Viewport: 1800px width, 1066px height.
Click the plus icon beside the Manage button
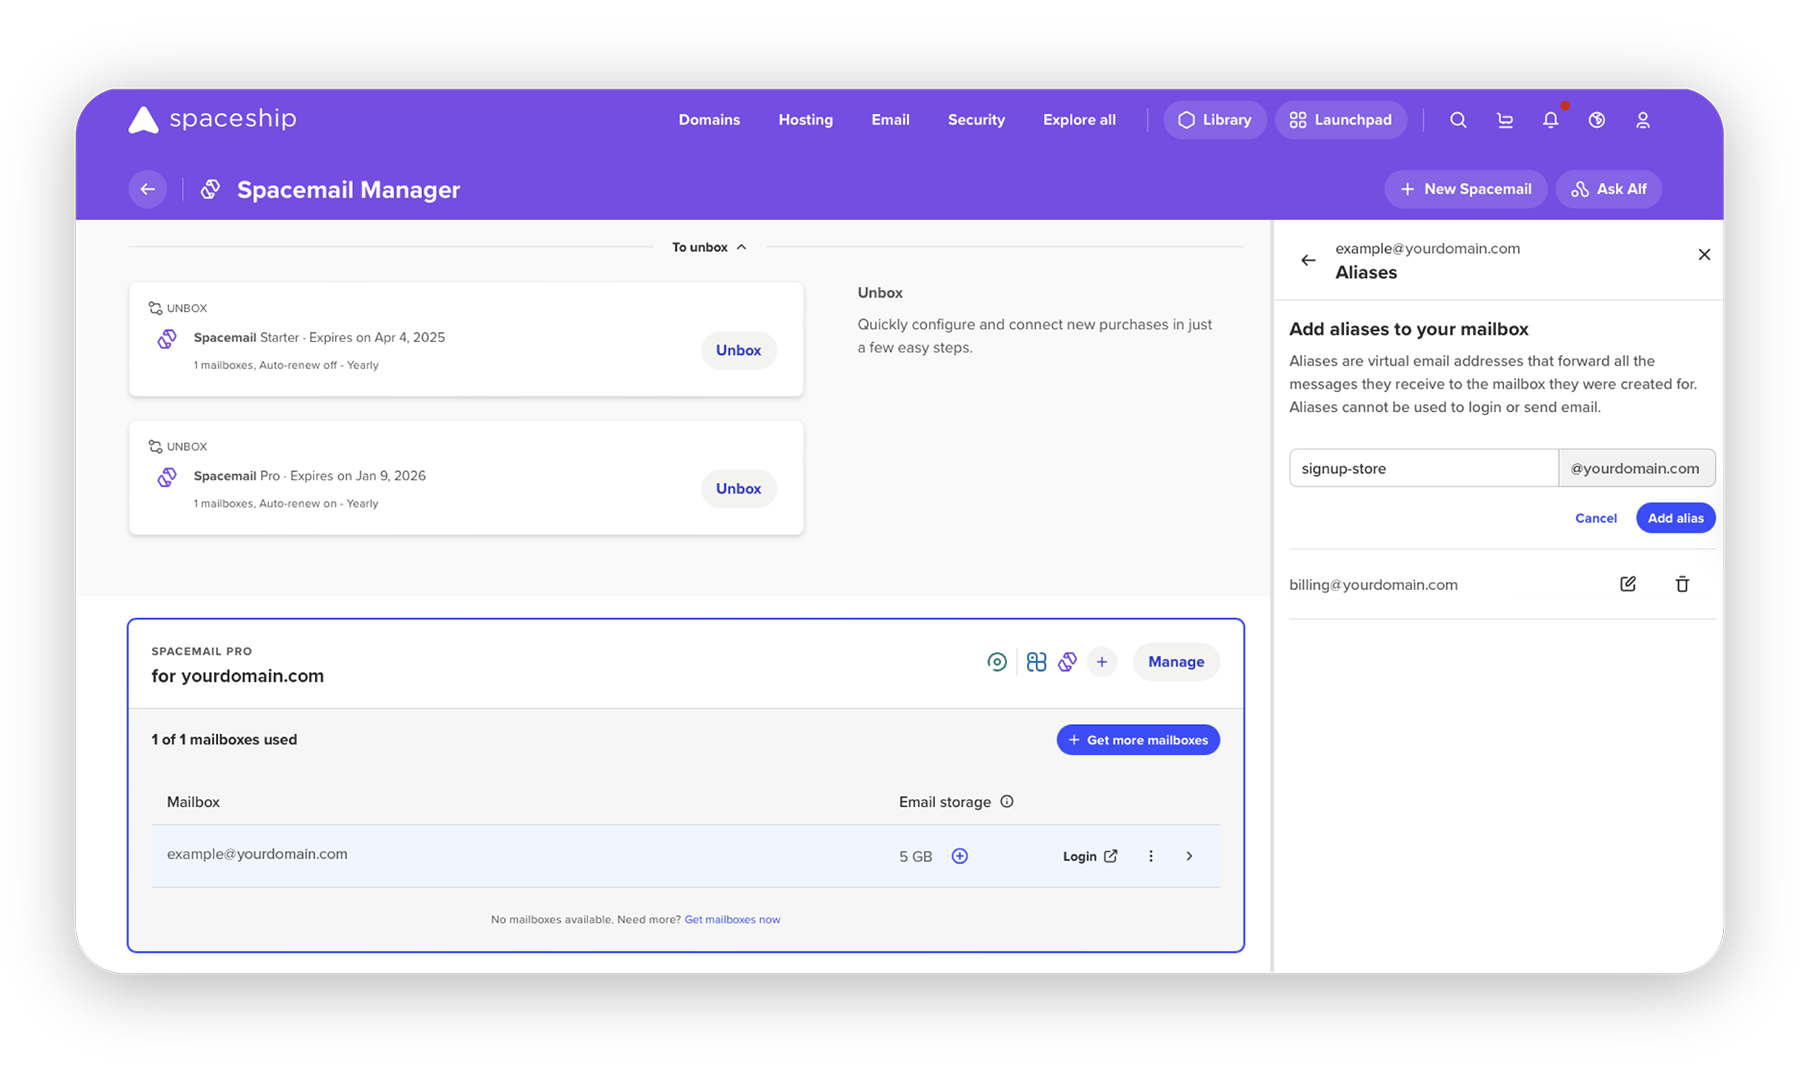[x=1102, y=661]
